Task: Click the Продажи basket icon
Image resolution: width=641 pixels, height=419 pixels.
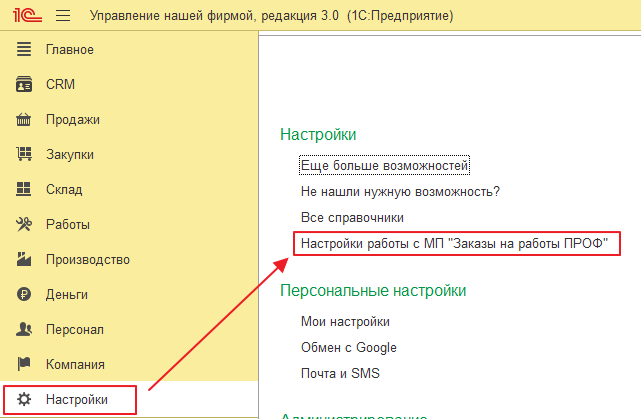Action: pyautogui.click(x=24, y=119)
